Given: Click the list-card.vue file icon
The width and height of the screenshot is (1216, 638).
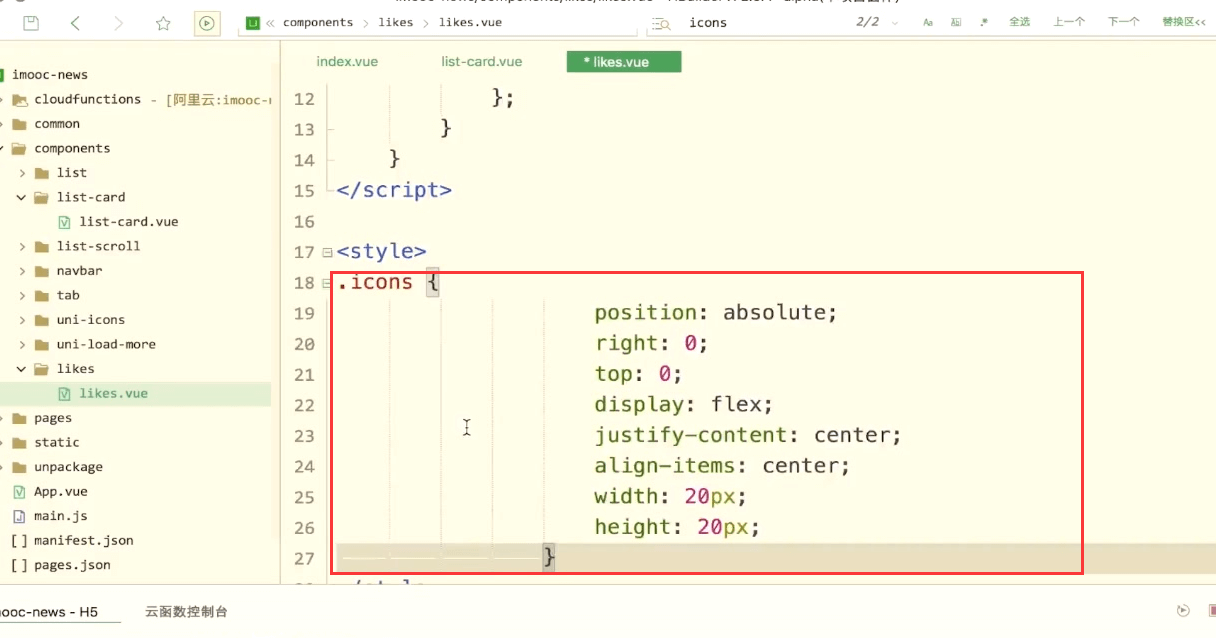Looking at the screenshot, I should pos(64,222).
